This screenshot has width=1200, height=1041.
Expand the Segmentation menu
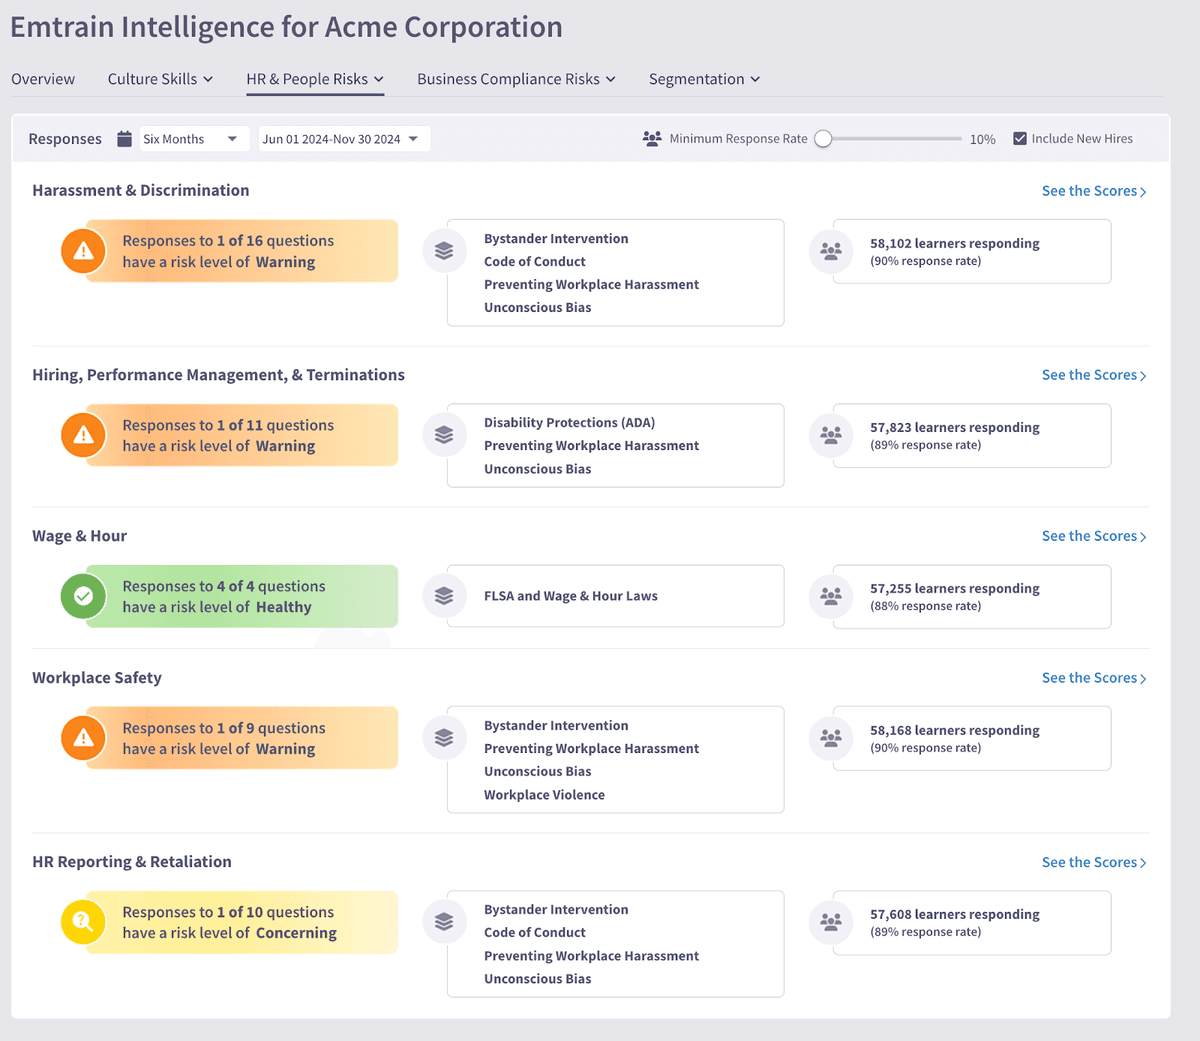click(x=704, y=79)
